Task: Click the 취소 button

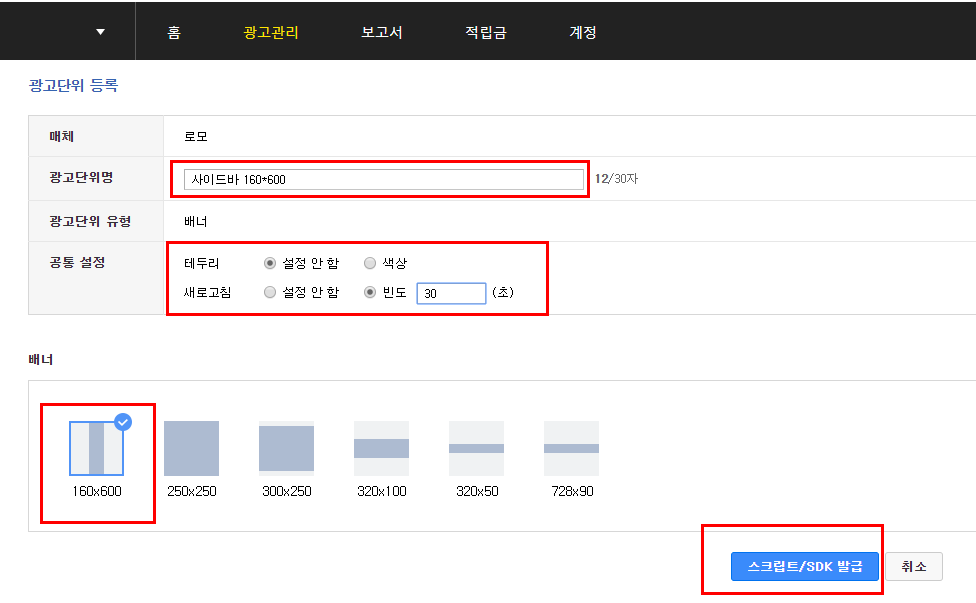Action: 914,566
